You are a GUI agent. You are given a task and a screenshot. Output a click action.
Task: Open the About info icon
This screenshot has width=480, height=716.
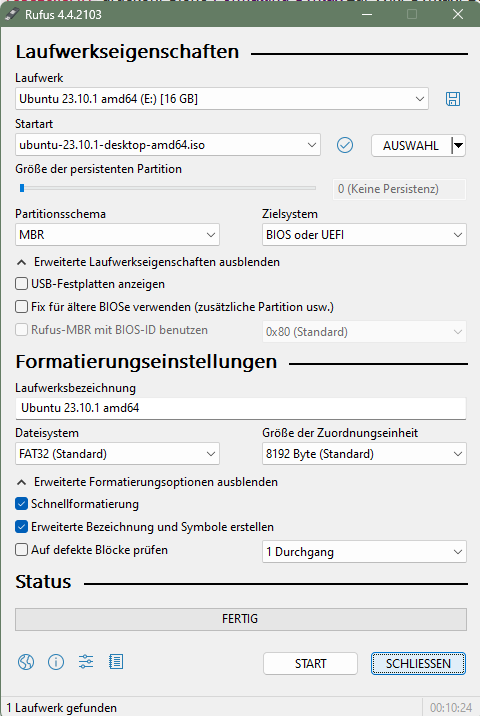[x=56, y=662]
